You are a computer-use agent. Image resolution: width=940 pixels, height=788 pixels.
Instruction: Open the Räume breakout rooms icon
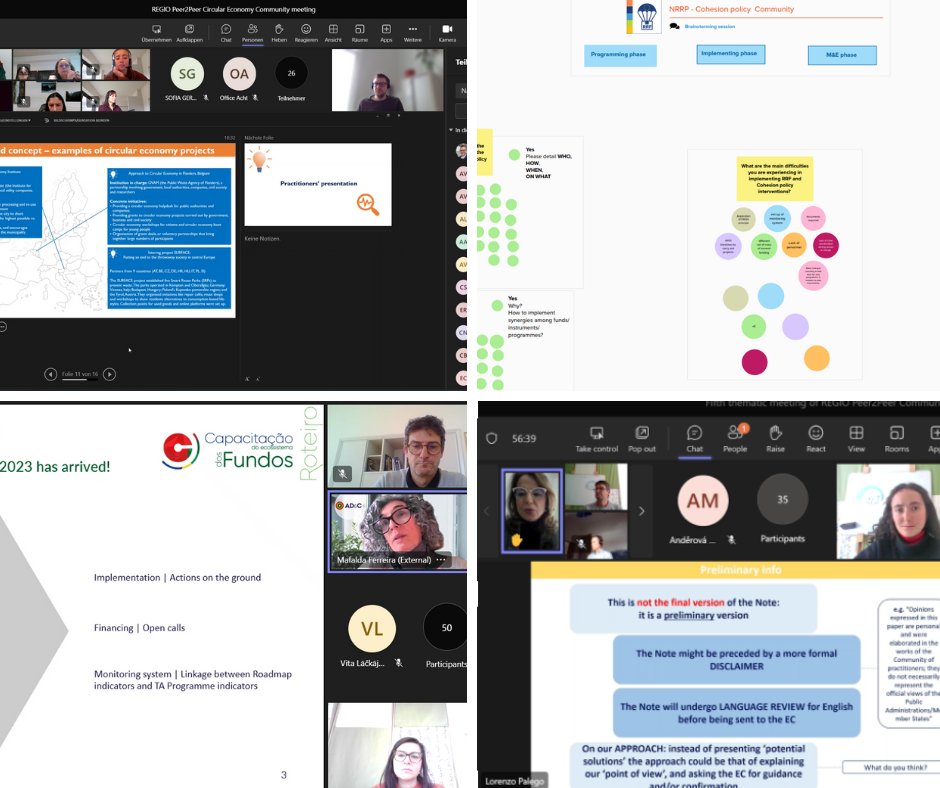click(x=360, y=34)
